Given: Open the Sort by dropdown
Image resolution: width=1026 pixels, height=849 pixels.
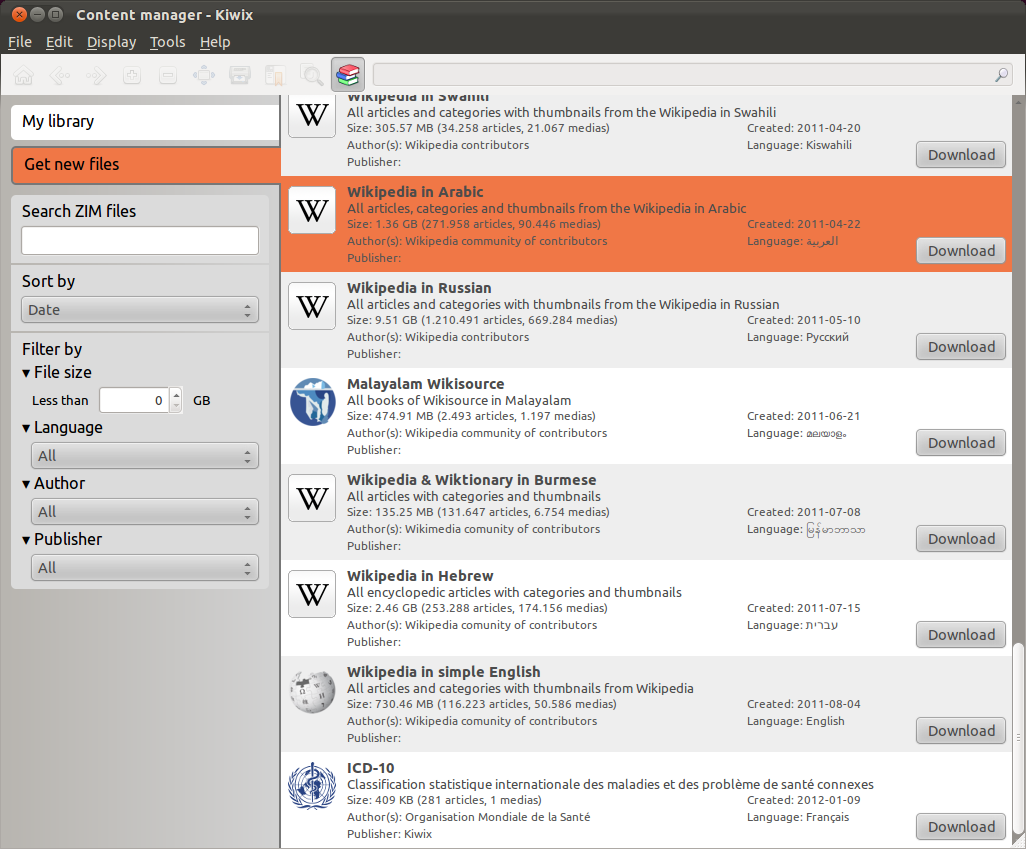Looking at the screenshot, I should tap(139, 310).
